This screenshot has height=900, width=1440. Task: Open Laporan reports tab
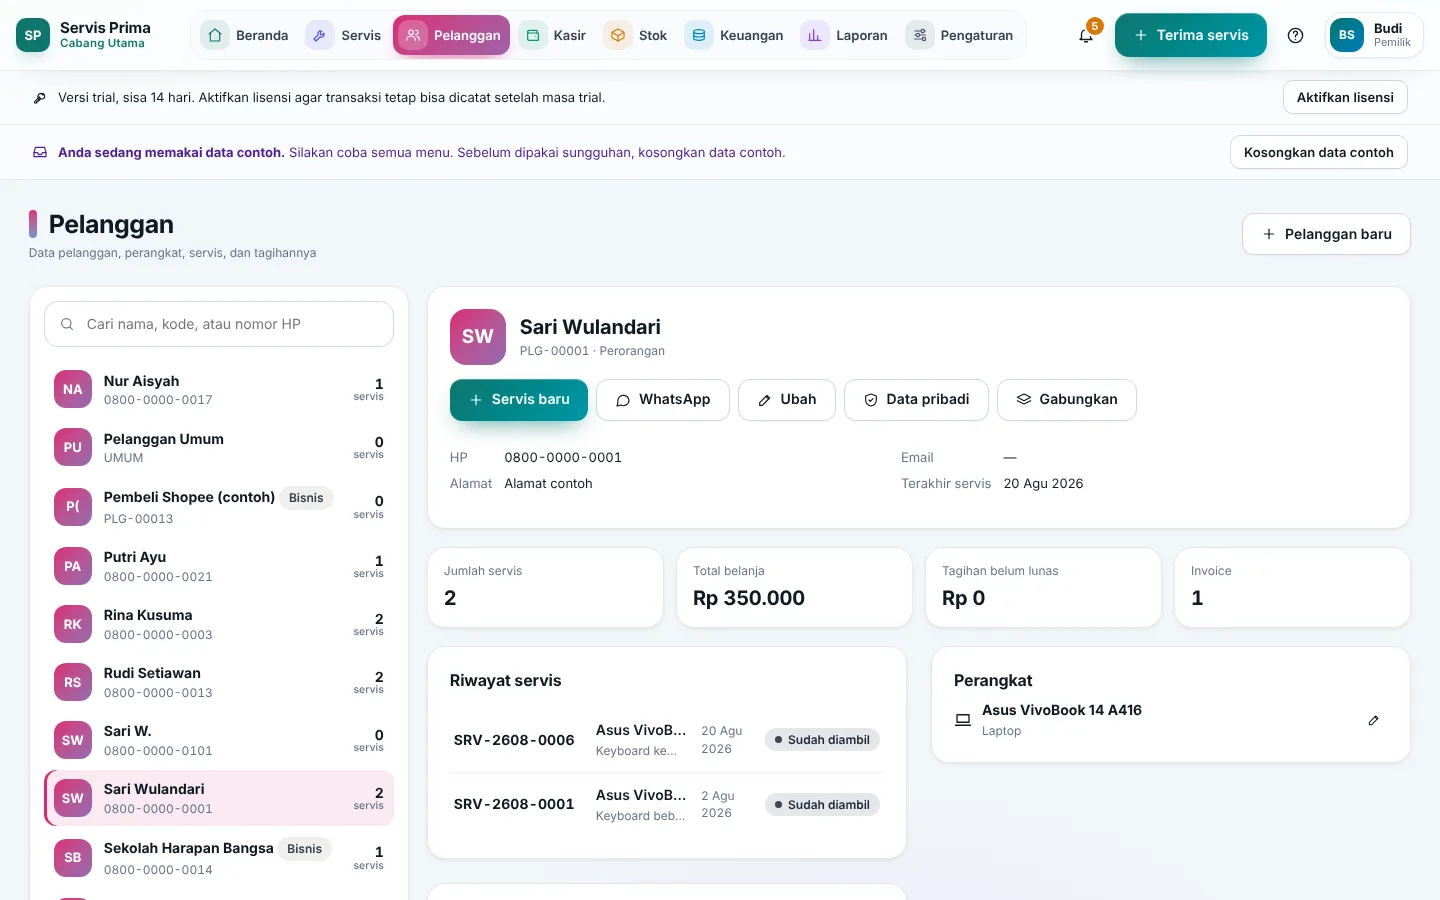(845, 35)
